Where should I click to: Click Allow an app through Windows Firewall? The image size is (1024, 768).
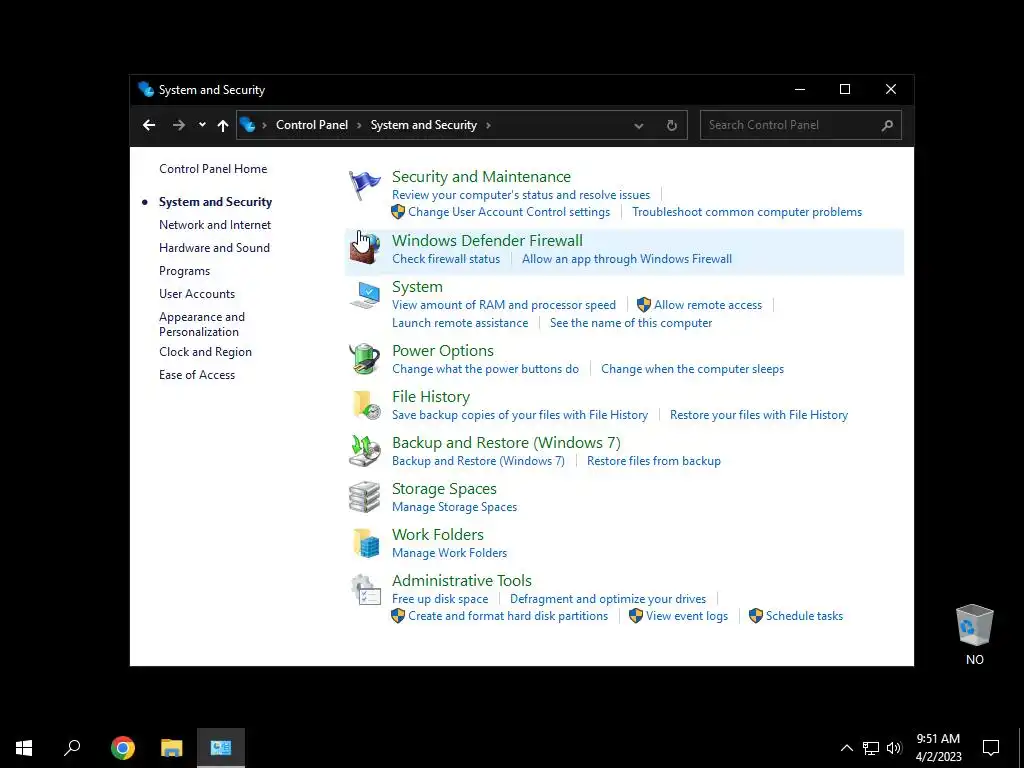pyautogui.click(x=627, y=259)
